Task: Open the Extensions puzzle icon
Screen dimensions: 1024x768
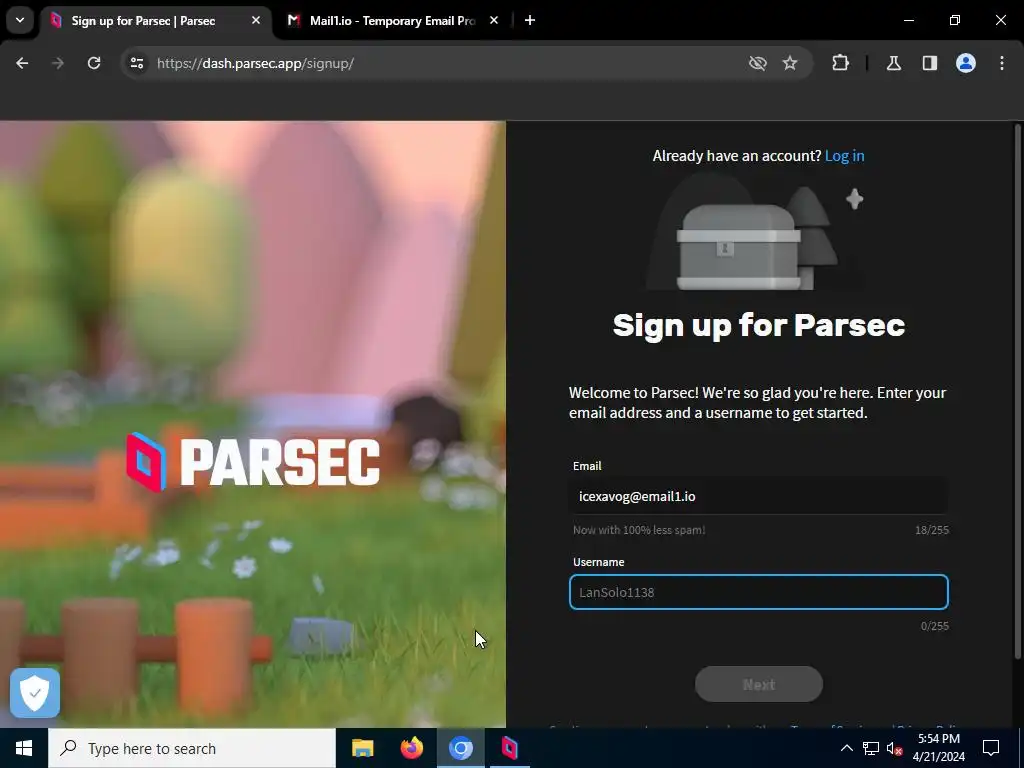Action: pyautogui.click(x=840, y=63)
